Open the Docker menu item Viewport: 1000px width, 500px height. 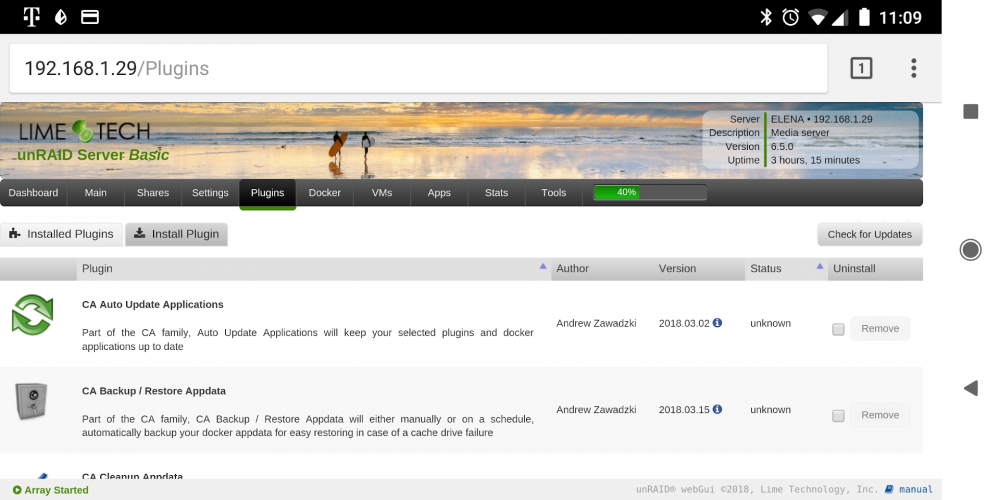click(x=325, y=193)
